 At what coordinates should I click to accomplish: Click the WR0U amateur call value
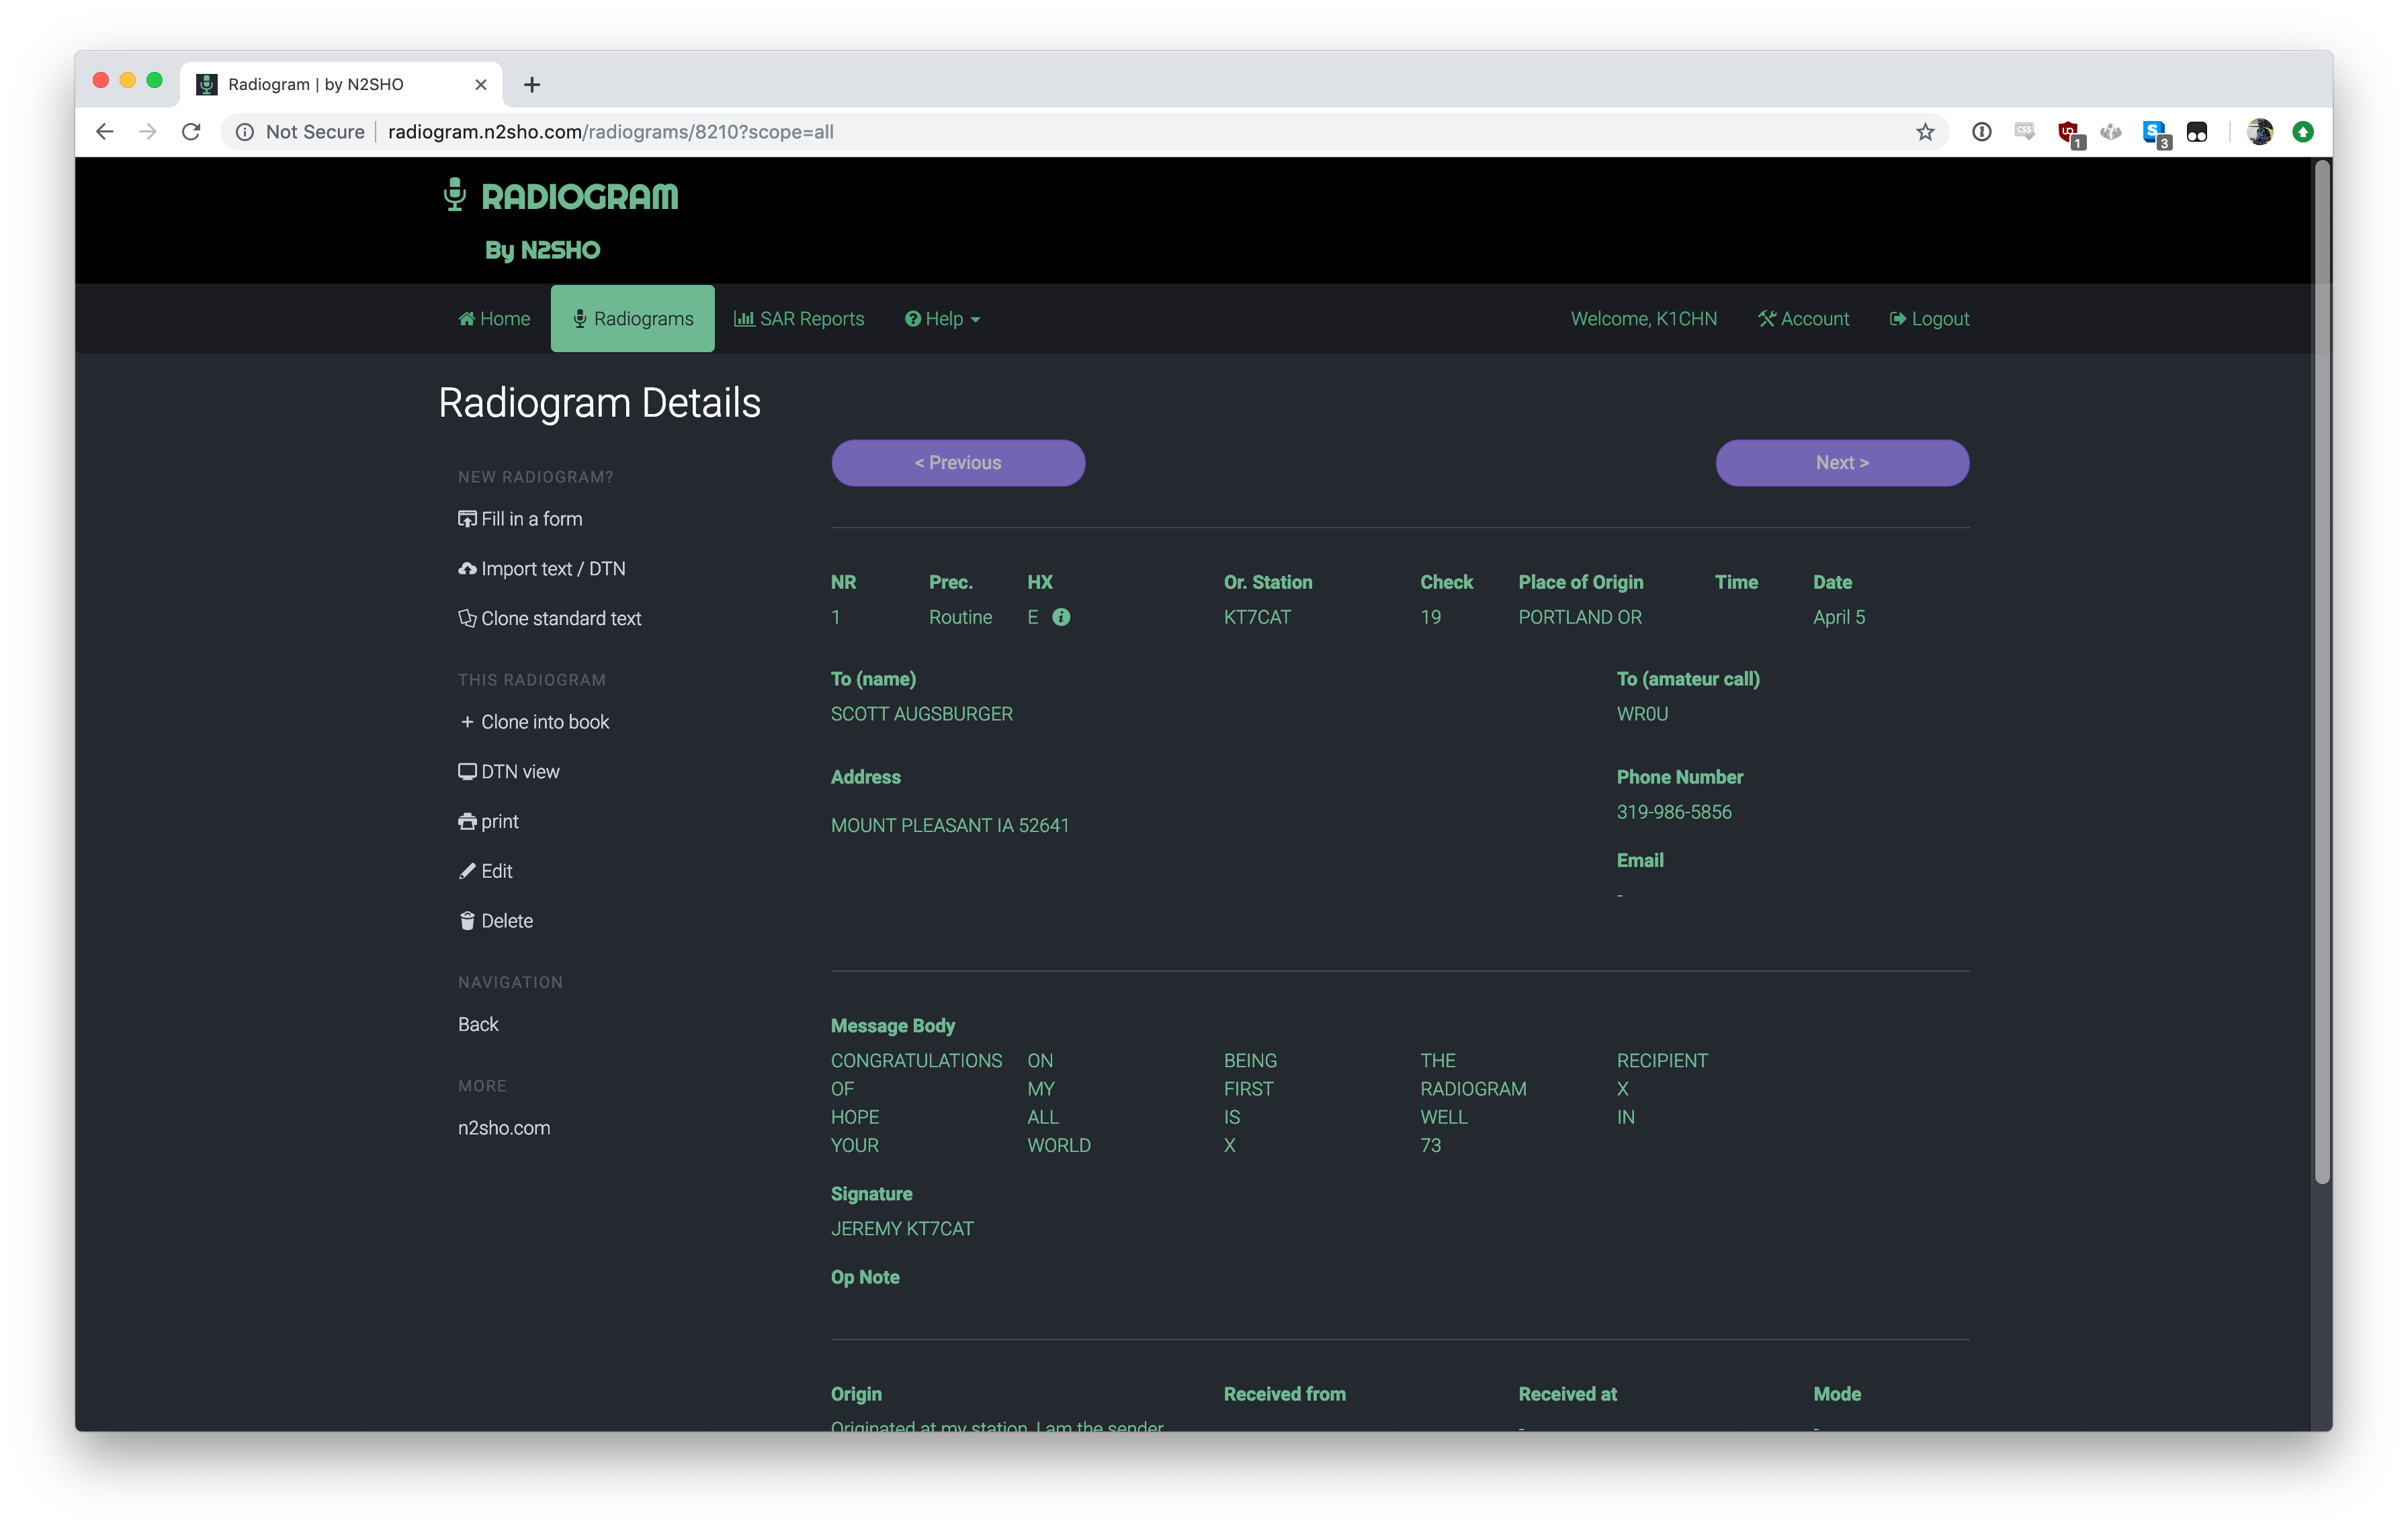click(x=1642, y=714)
